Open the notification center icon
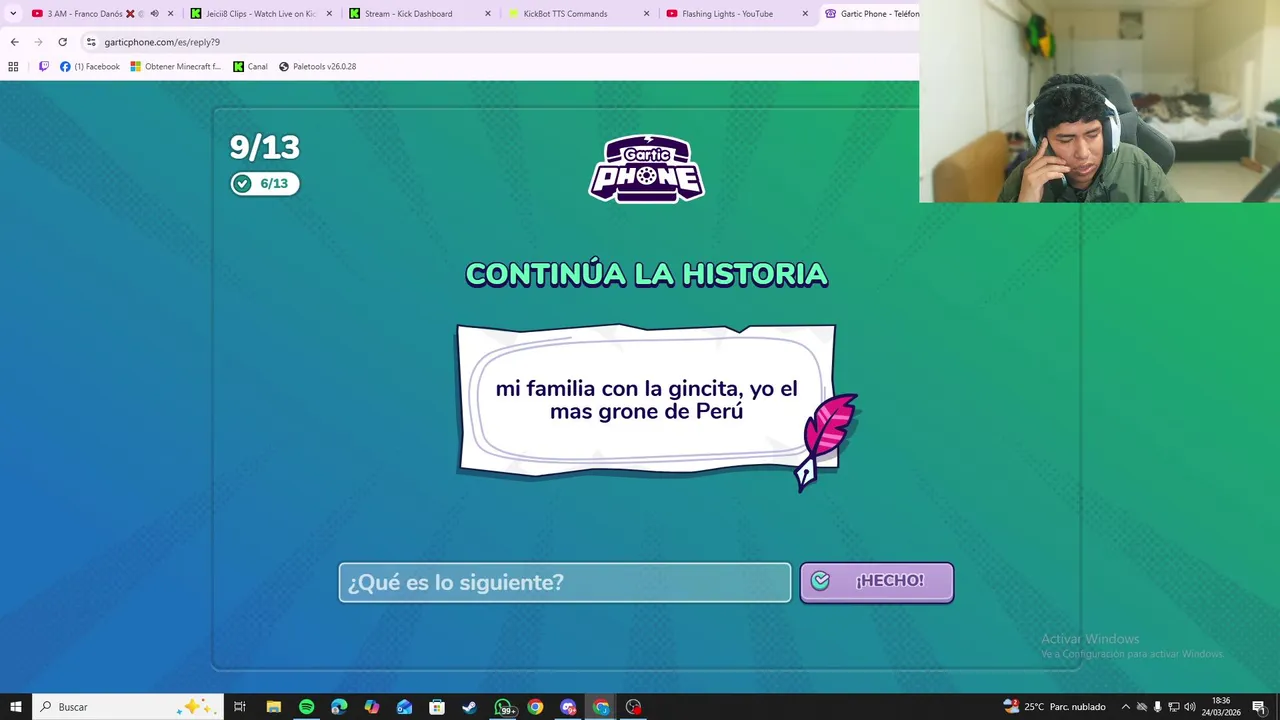1280x720 pixels. (1258, 707)
